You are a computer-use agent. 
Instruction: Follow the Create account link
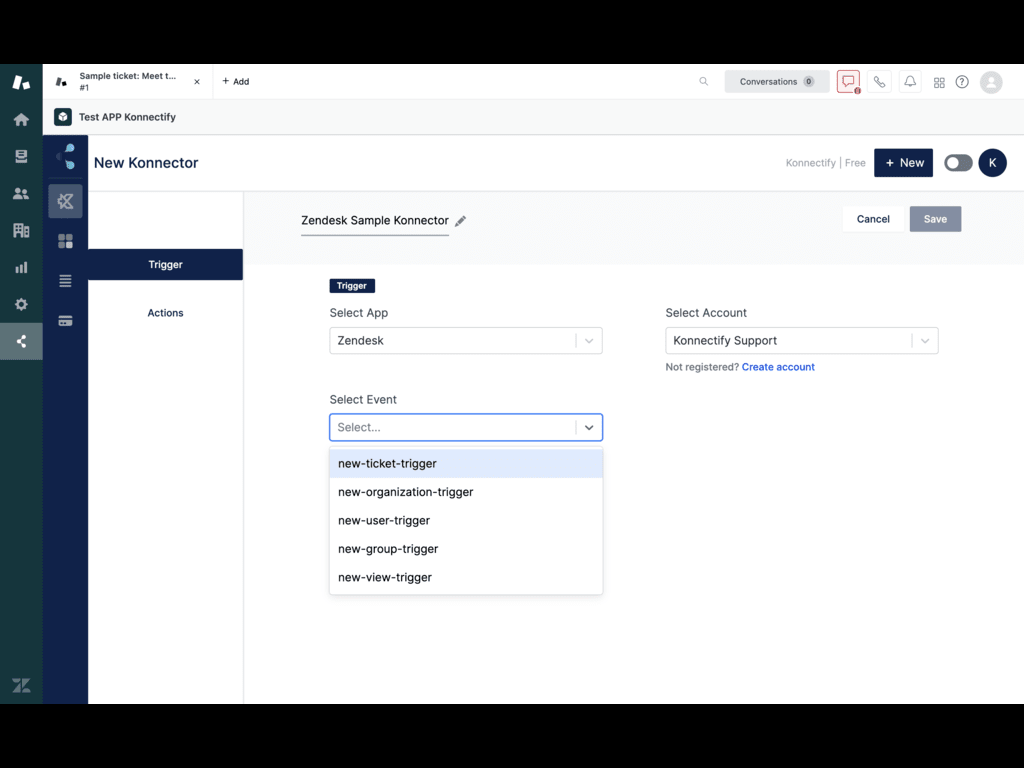pos(778,367)
